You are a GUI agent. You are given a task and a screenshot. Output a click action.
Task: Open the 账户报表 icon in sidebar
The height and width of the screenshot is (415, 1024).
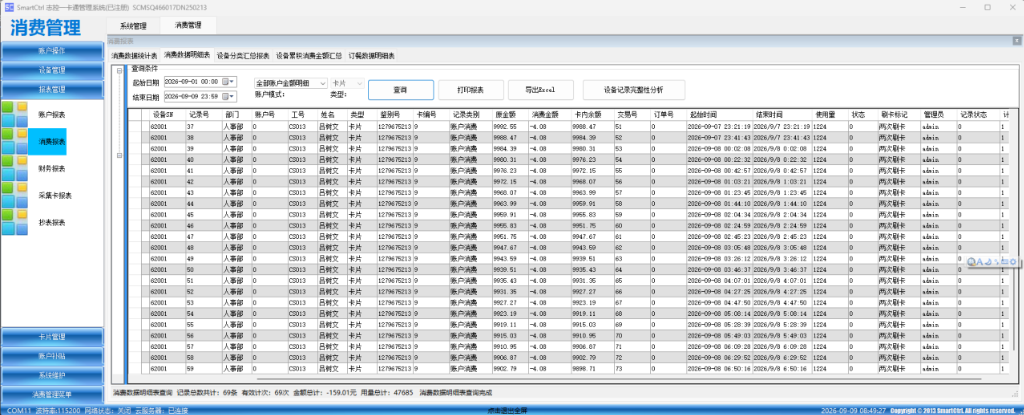point(14,114)
